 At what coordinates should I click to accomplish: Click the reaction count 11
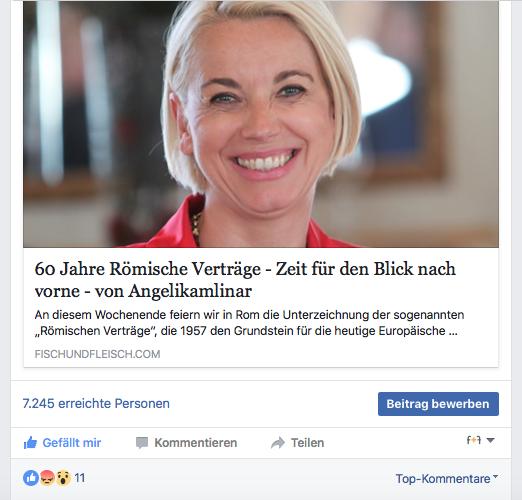point(79,478)
